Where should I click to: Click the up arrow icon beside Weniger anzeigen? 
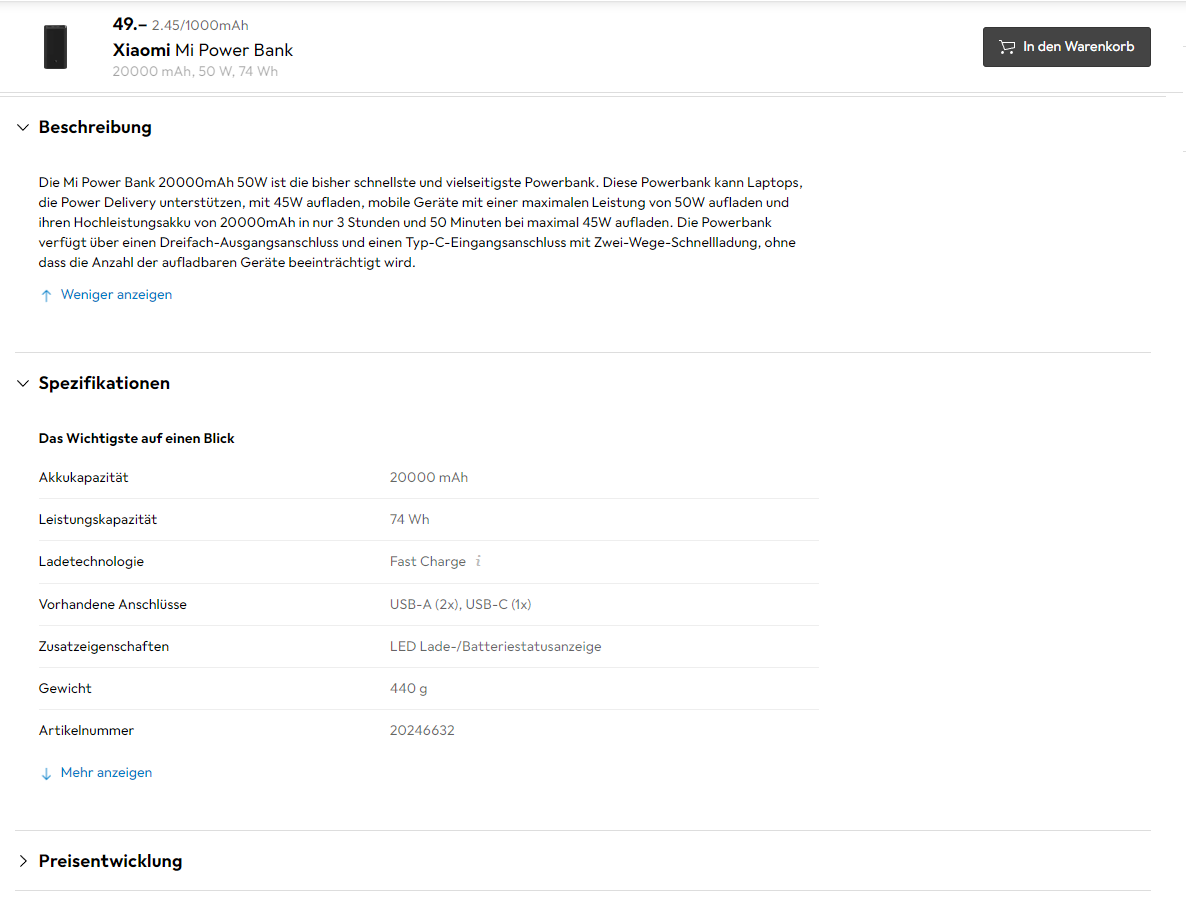coord(46,295)
